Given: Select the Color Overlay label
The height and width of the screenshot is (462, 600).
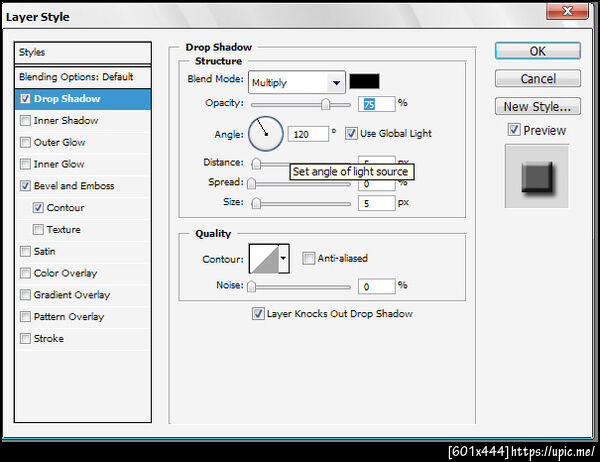Looking at the screenshot, I should 65,273.
